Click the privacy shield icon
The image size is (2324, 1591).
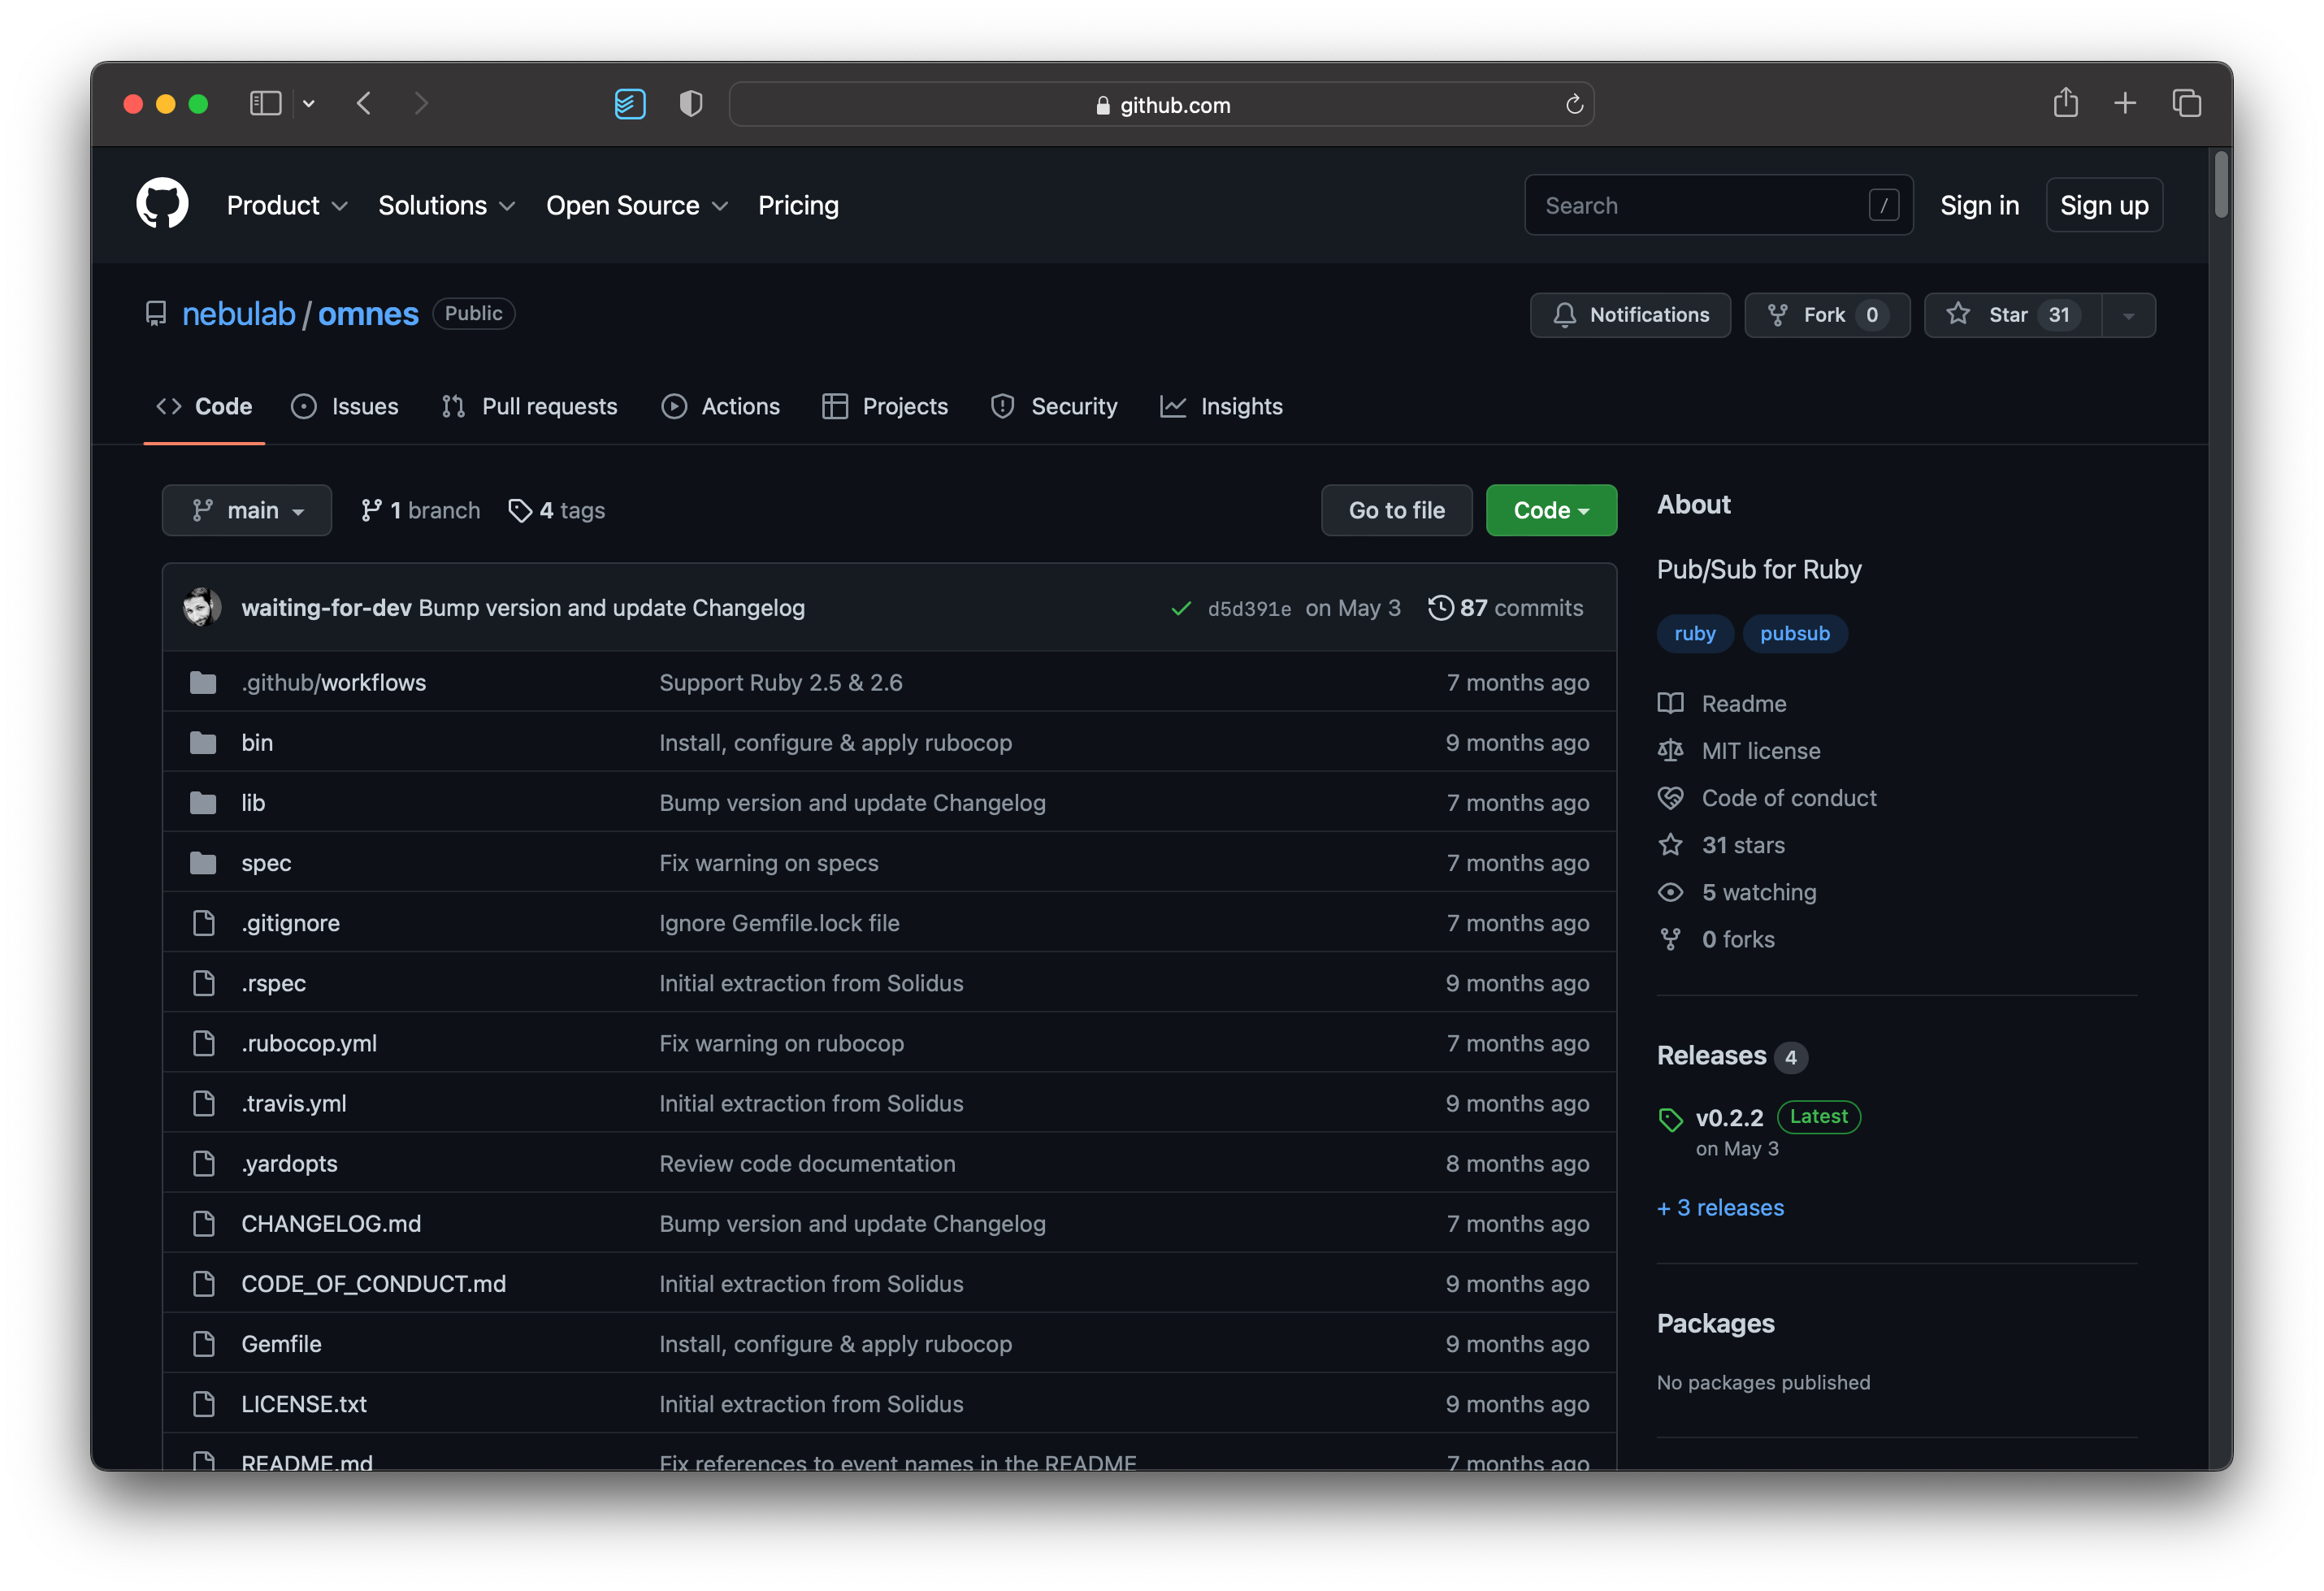(x=690, y=103)
